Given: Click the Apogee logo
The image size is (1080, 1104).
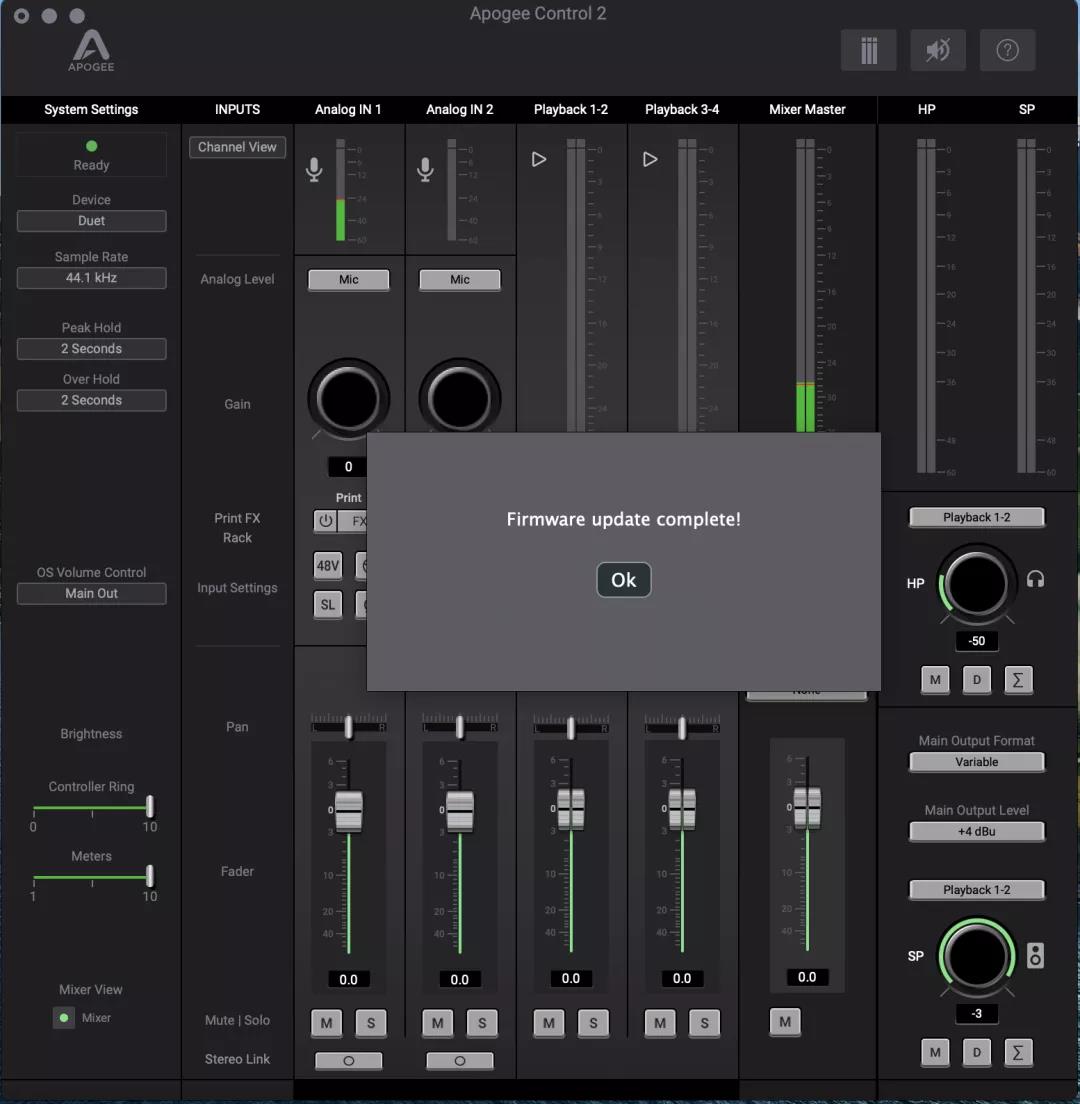Looking at the screenshot, I should point(92,50).
